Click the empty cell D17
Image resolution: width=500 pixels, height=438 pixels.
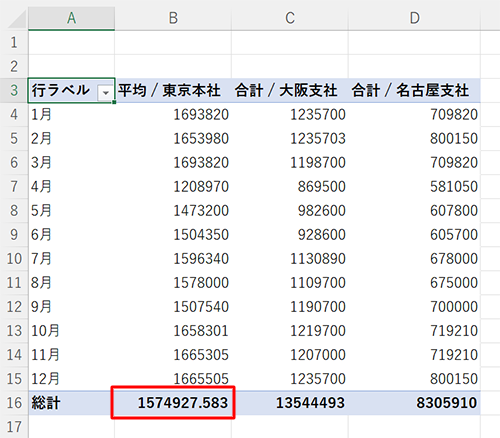[414, 427]
